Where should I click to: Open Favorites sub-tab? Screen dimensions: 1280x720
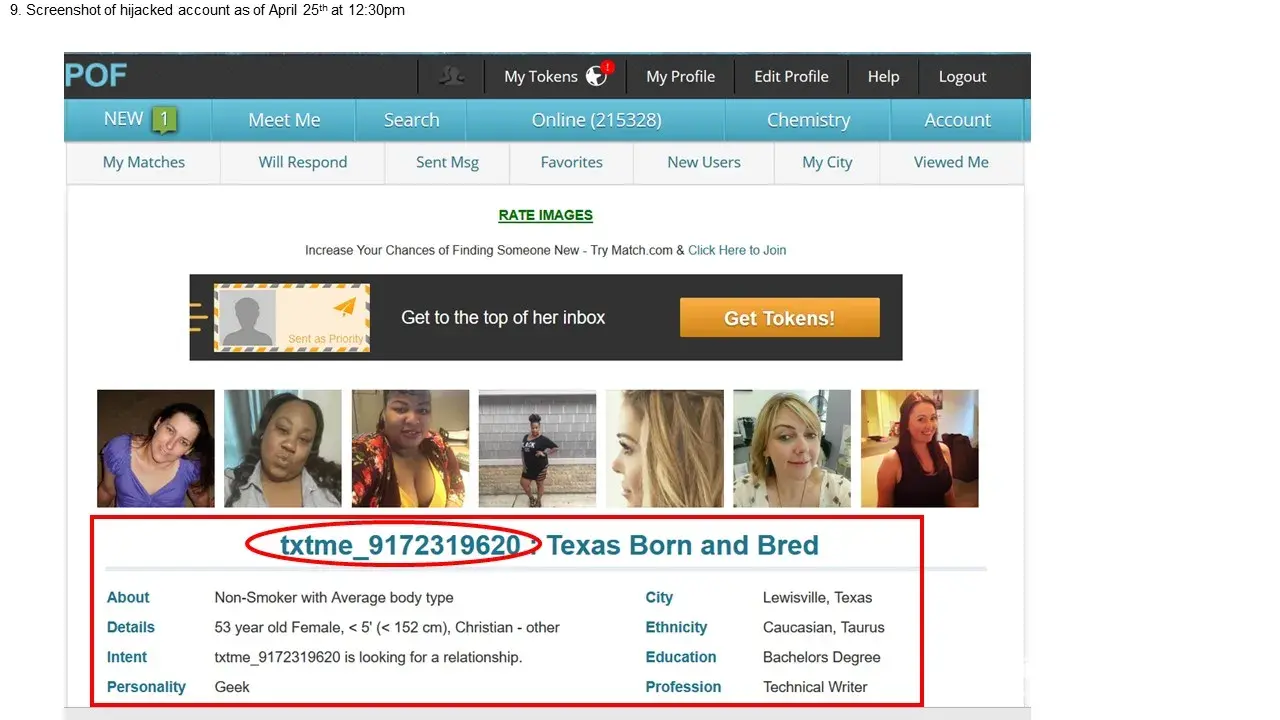click(572, 162)
